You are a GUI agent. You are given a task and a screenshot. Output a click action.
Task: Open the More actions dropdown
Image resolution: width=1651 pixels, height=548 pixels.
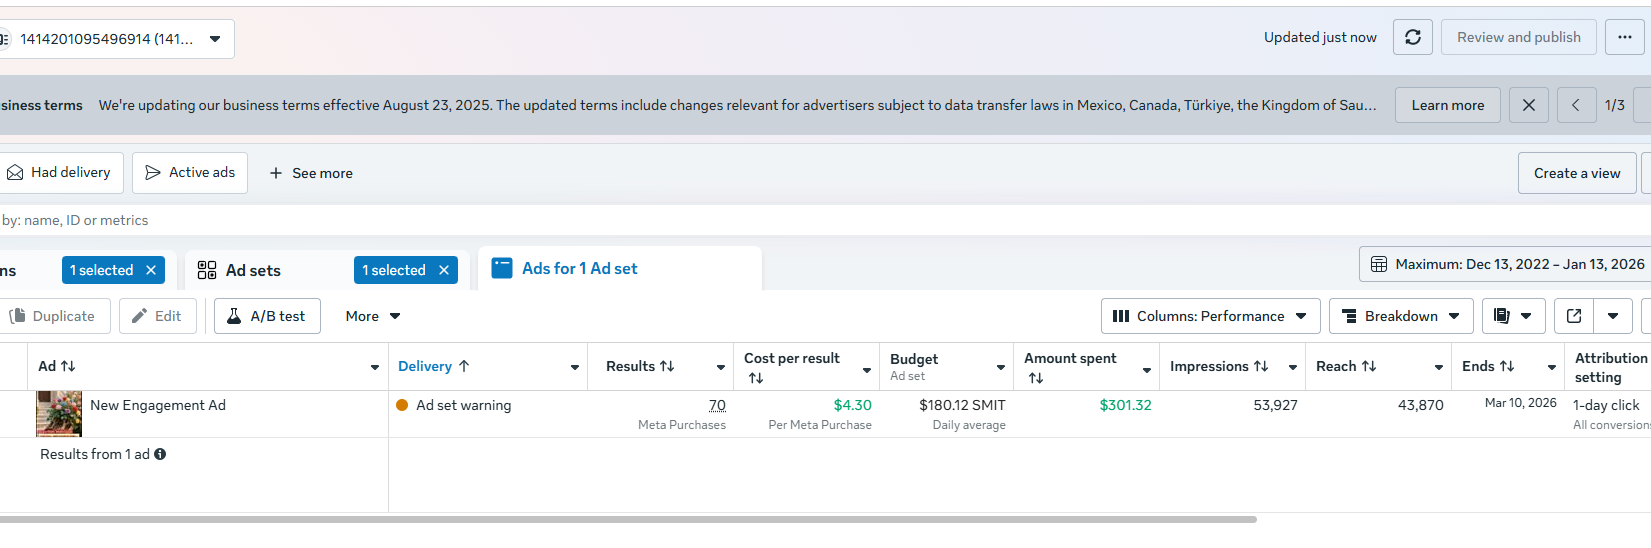[x=372, y=316]
